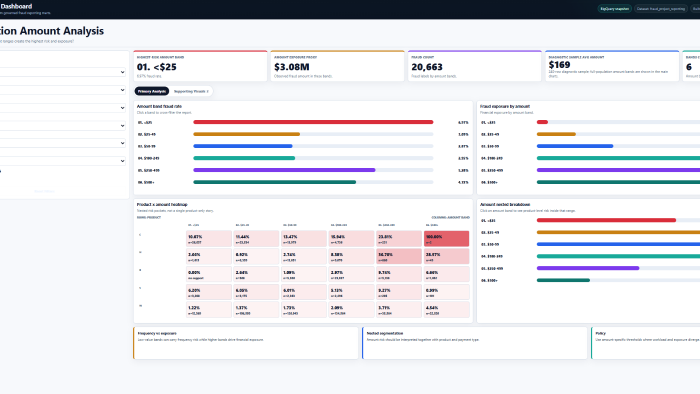Open the topmost sidebar filter dropdown
The image size is (700, 394).
pyautogui.click(x=62, y=72)
